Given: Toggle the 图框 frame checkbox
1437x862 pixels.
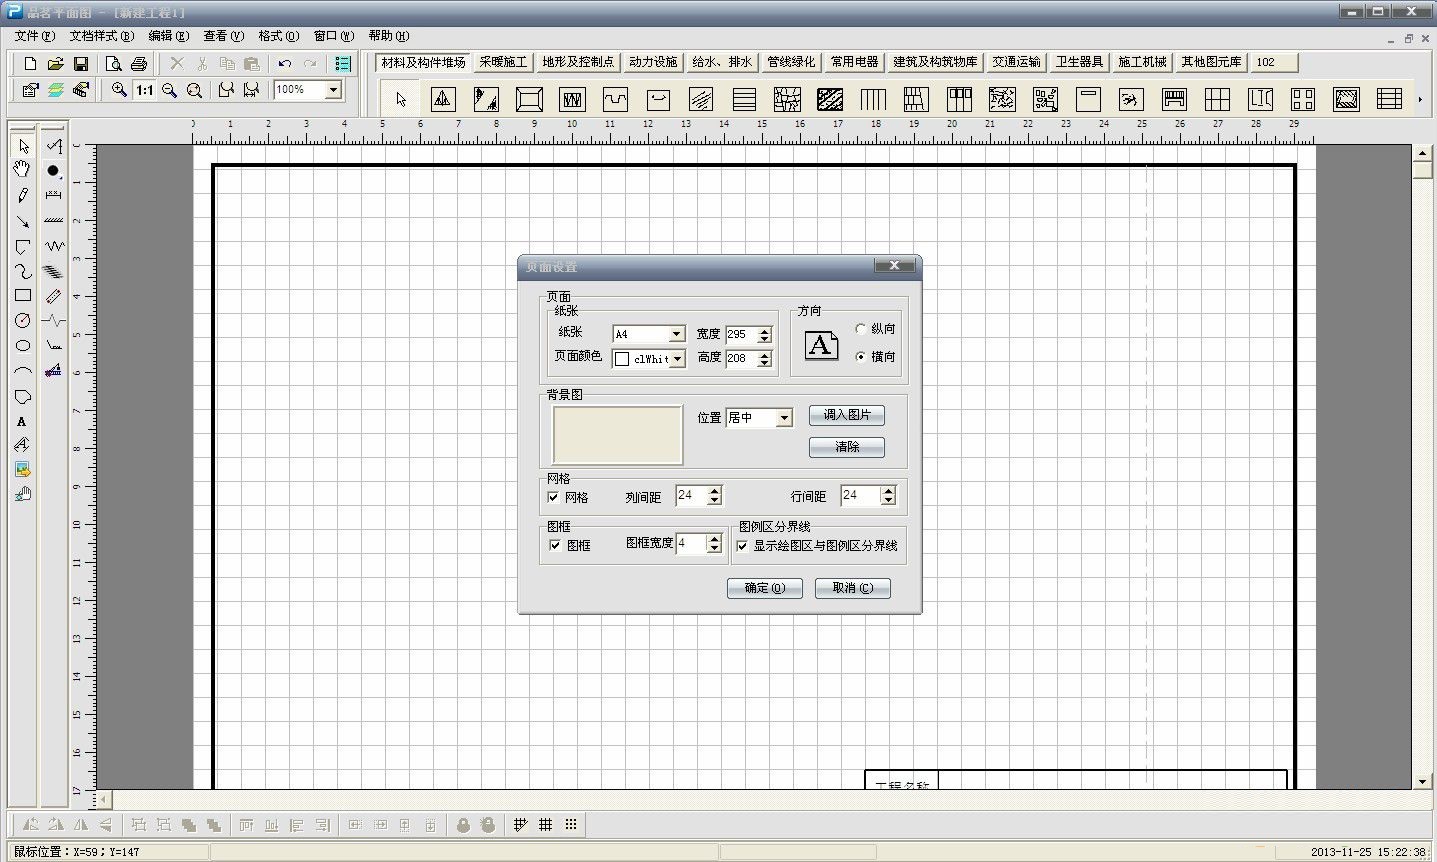Looking at the screenshot, I should point(555,545).
